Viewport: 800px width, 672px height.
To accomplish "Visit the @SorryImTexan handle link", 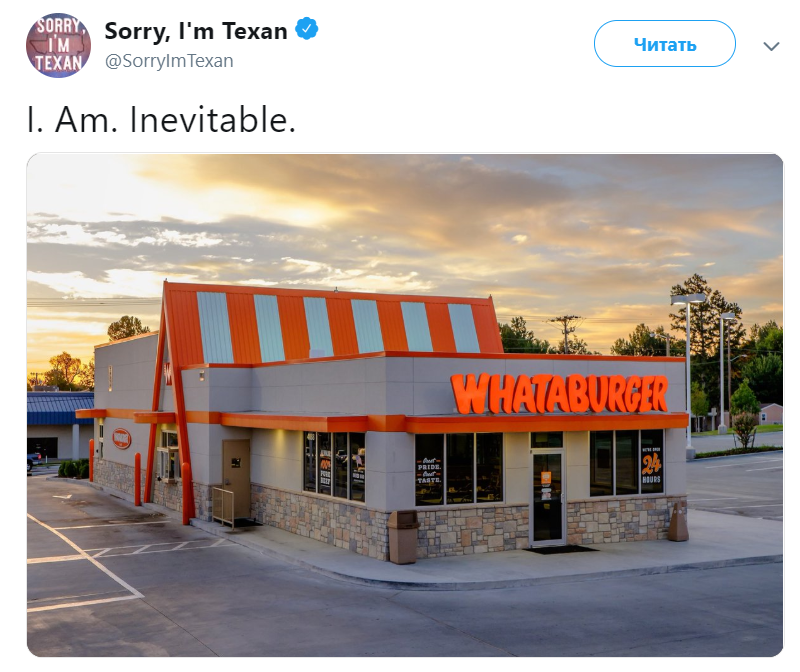I will pyautogui.click(x=169, y=61).
